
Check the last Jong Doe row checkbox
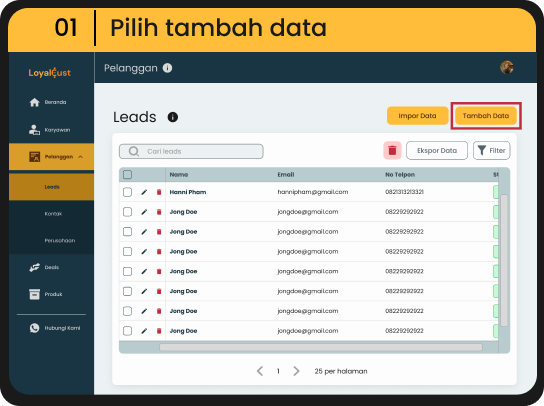point(128,331)
